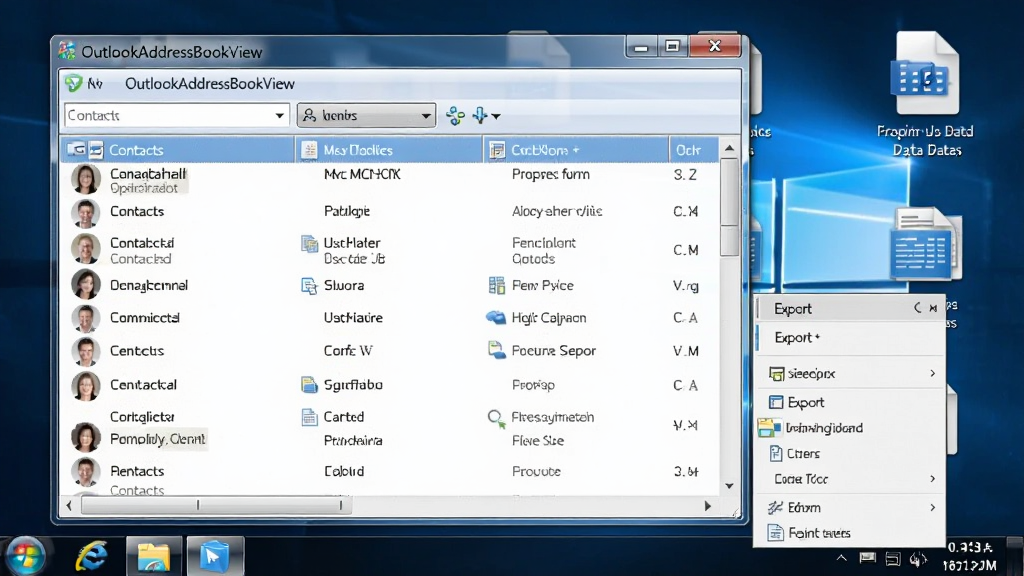The height and width of the screenshot is (576, 1024).
Task: Click the icon beside "Pocune Sepor"
Action: tap(497, 350)
